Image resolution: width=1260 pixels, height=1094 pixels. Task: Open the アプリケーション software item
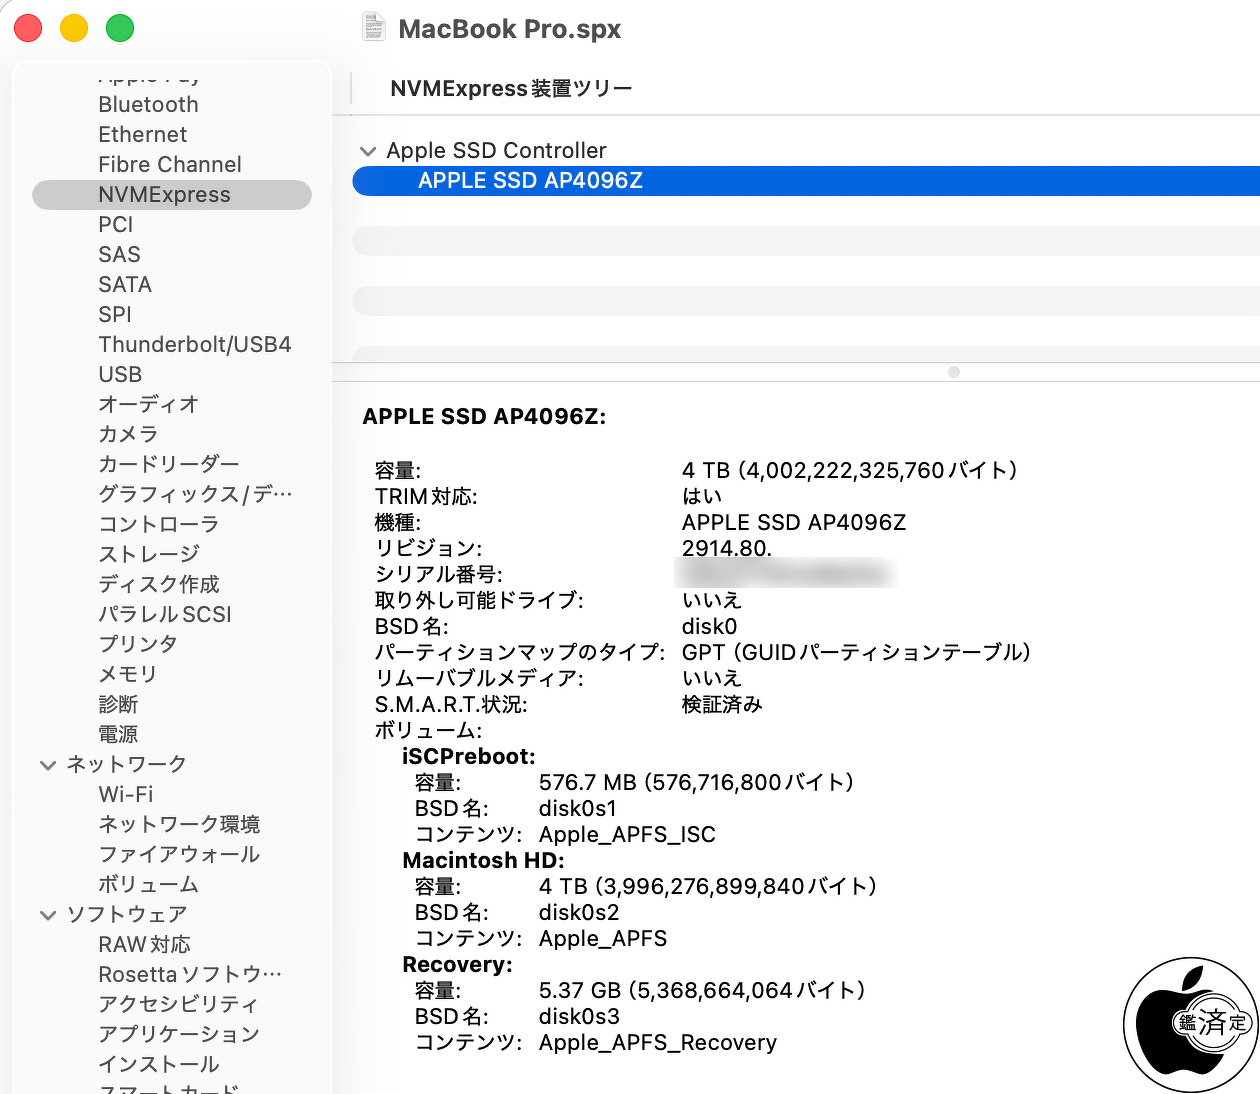(x=179, y=1034)
